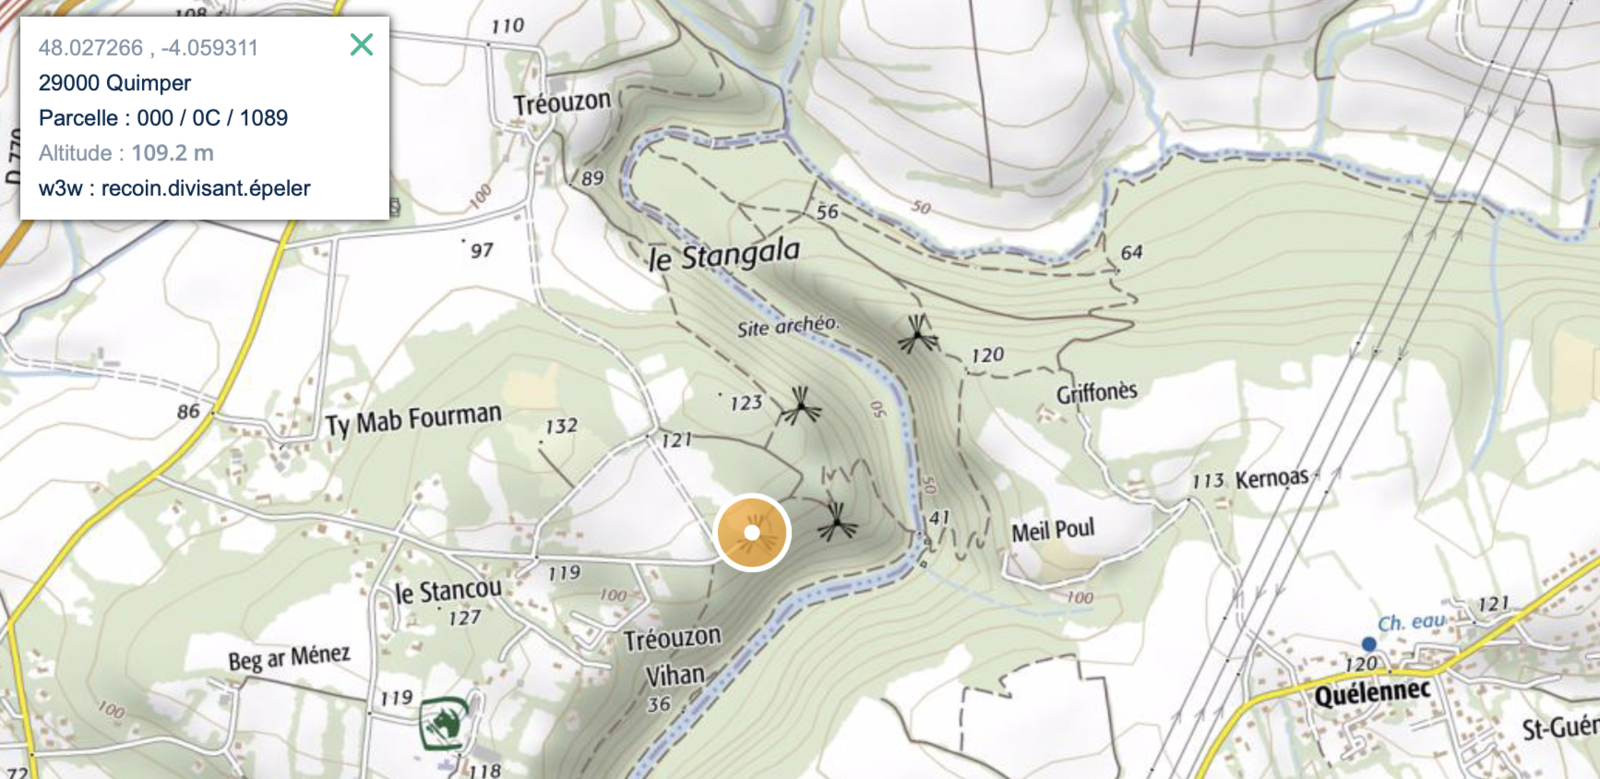Click the le Stangala map label
This screenshot has height=779, width=1600.
(724, 255)
